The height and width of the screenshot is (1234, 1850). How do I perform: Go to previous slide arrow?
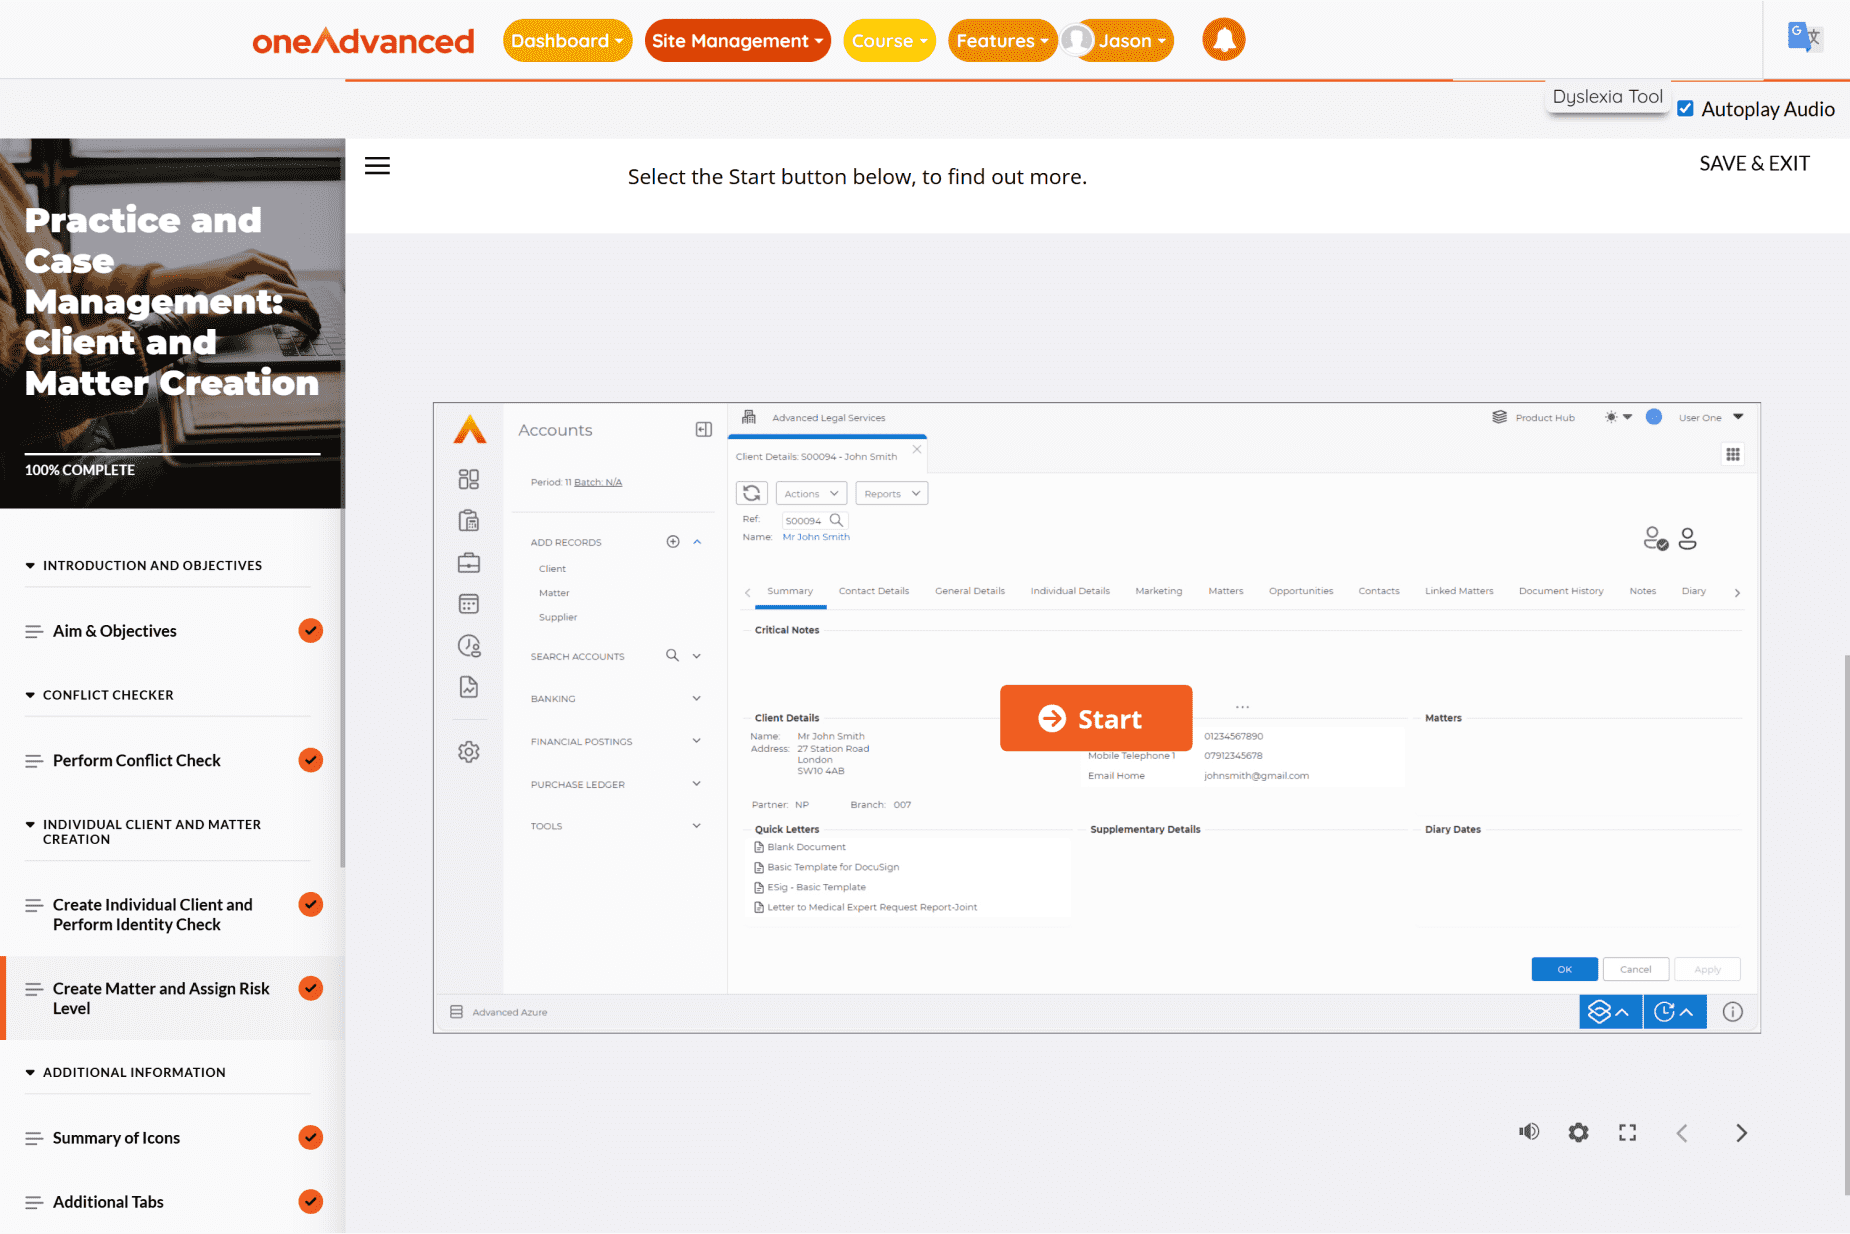(x=1682, y=1132)
